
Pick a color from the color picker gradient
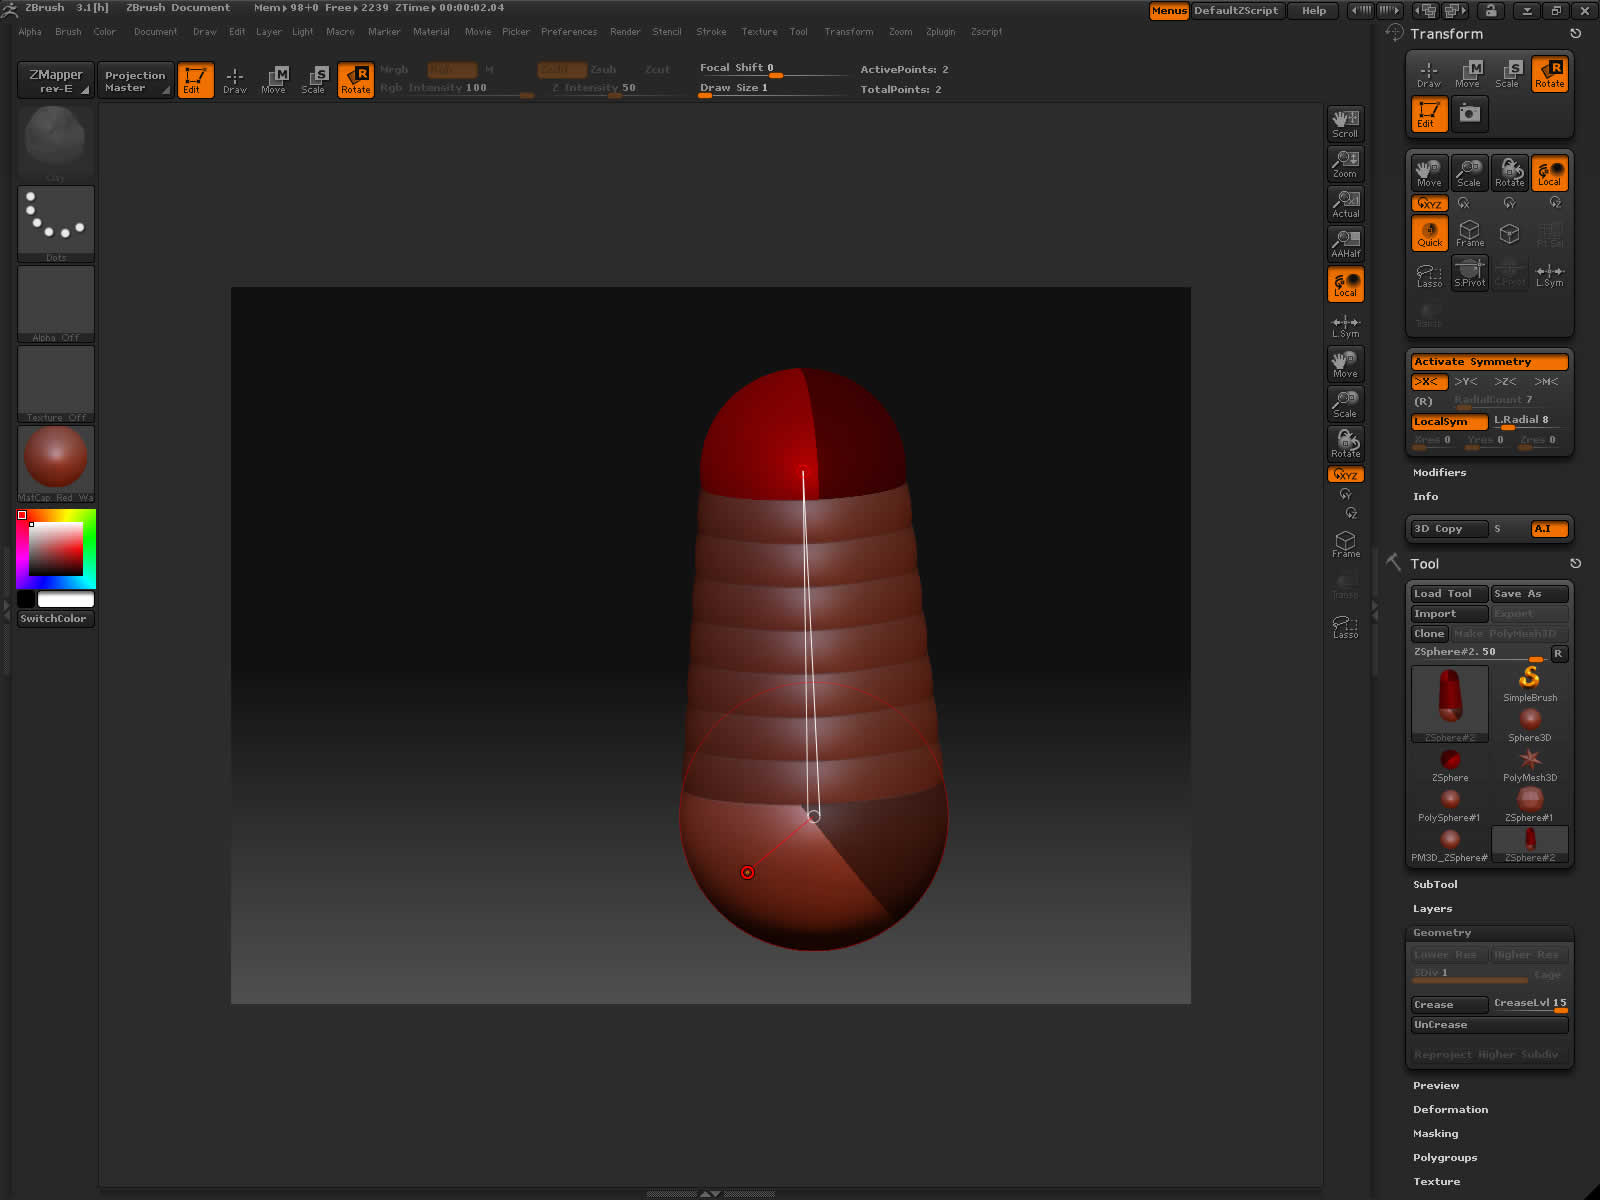click(x=55, y=550)
